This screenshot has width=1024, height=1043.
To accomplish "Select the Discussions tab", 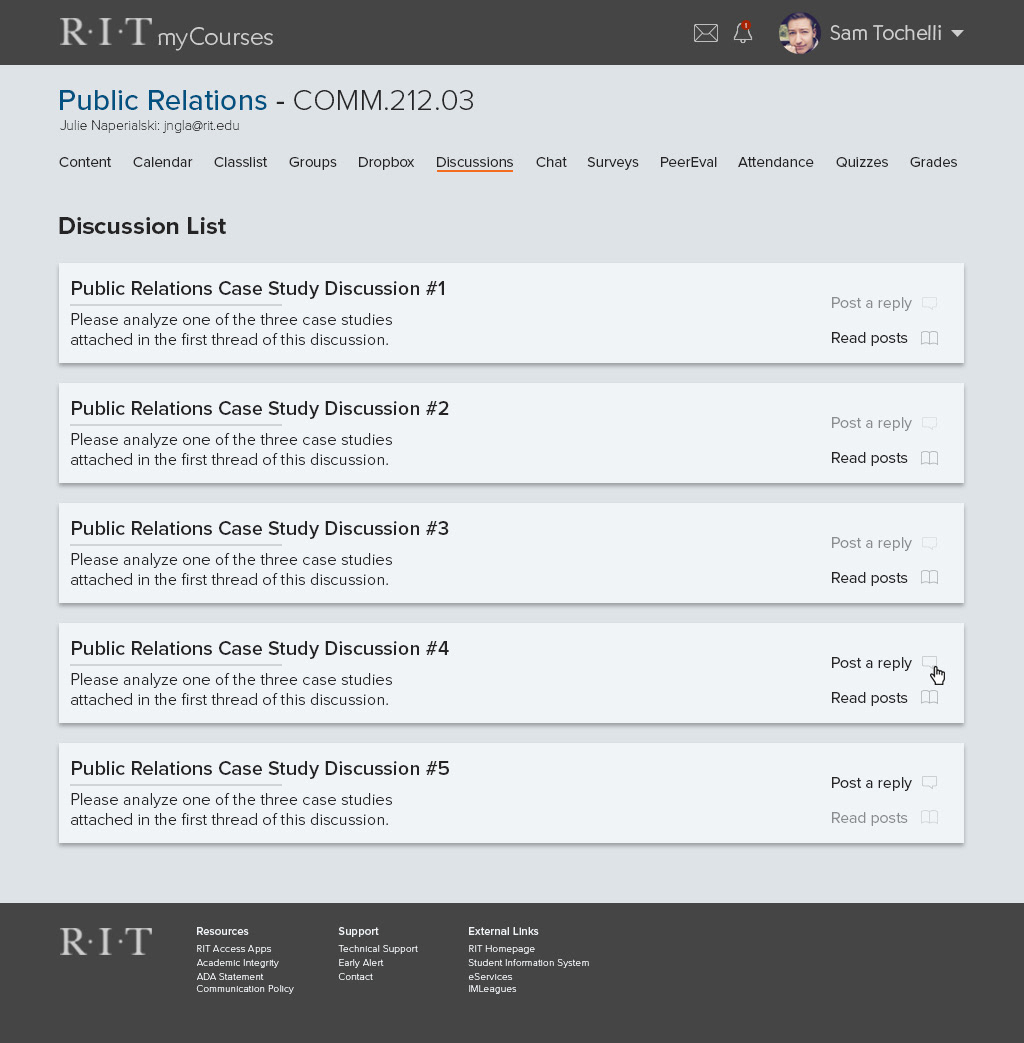I will pyautogui.click(x=474, y=162).
